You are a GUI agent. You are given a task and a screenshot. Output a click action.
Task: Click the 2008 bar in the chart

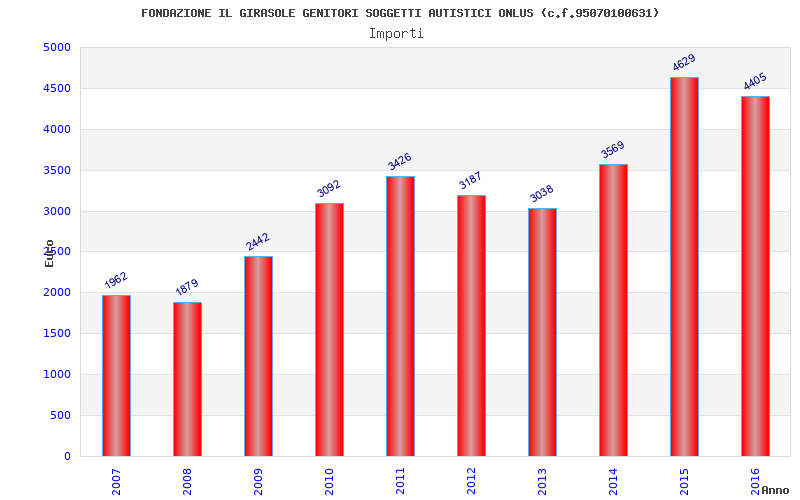[x=187, y=379]
